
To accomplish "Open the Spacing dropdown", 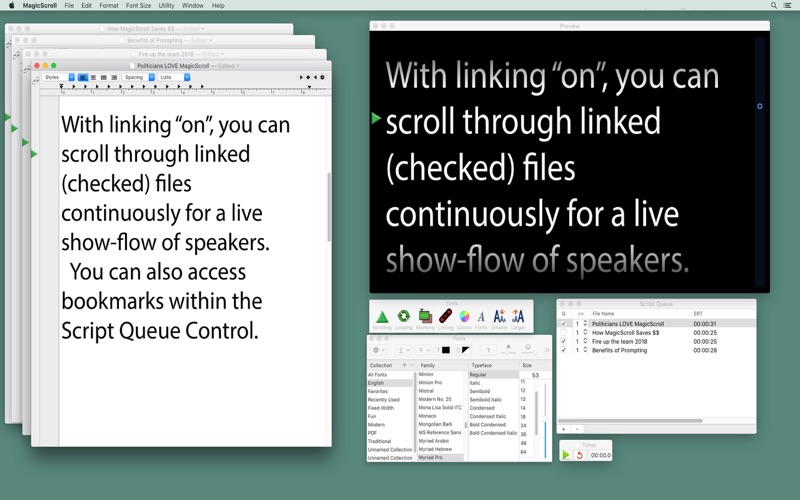I will tap(139, 77).
